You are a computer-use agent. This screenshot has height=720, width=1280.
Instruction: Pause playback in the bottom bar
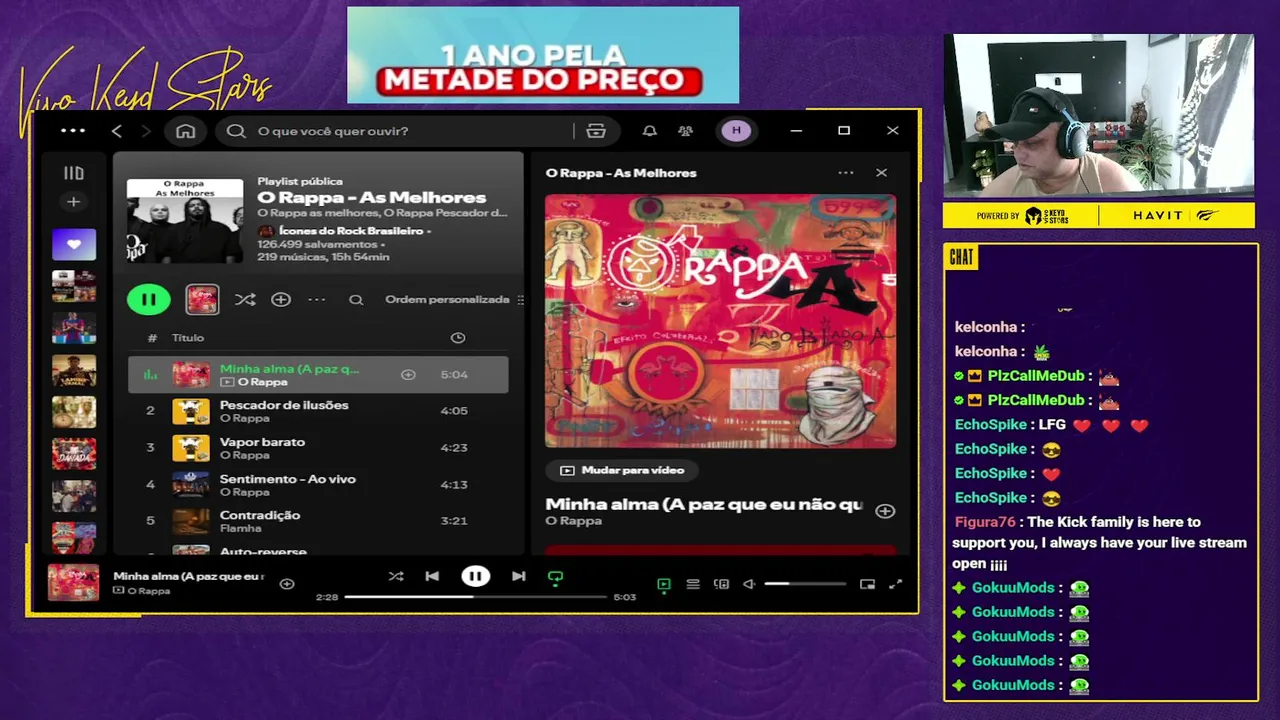[475, 576]
